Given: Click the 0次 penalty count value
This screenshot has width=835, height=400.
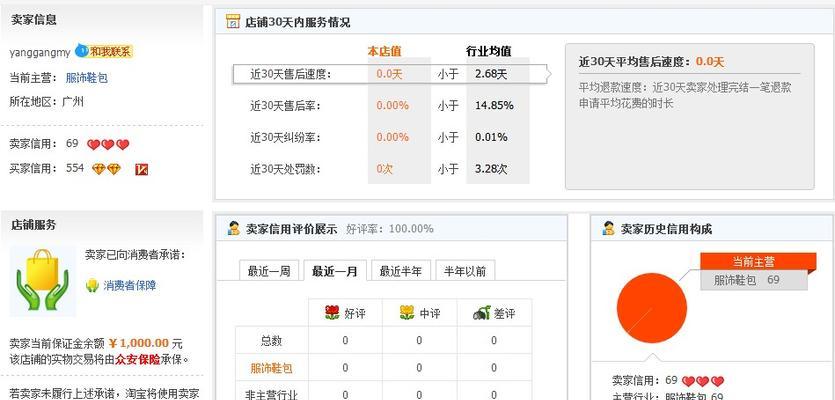Looking at the screenshot, I should (384, 169).
